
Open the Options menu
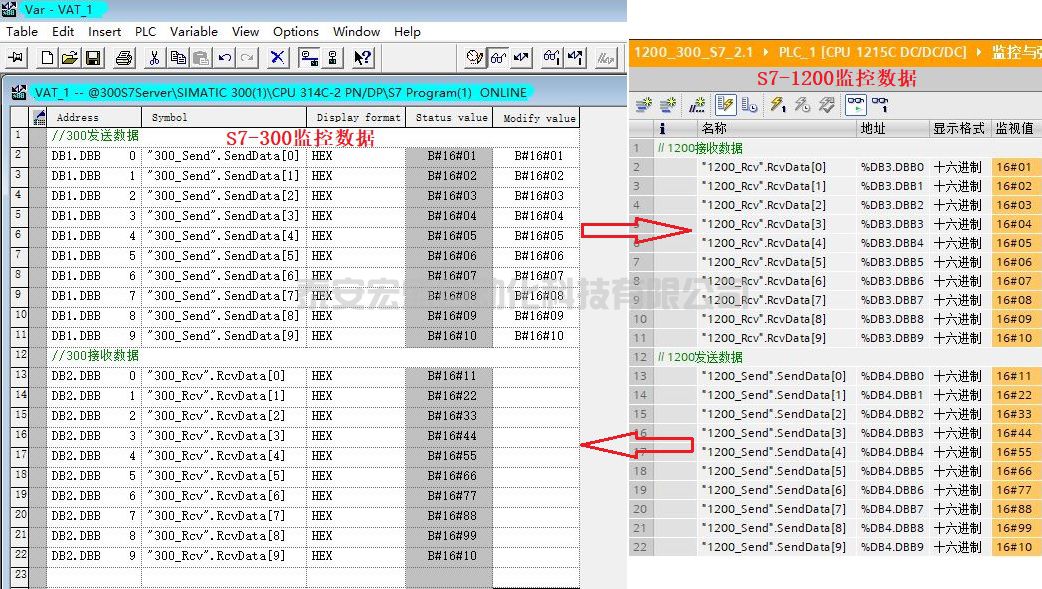click(x=295, y=31)
